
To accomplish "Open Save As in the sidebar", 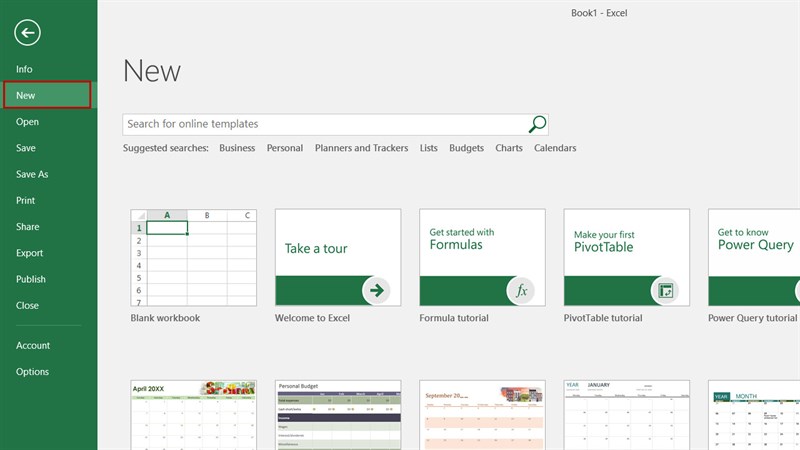I will pos(32,174).
